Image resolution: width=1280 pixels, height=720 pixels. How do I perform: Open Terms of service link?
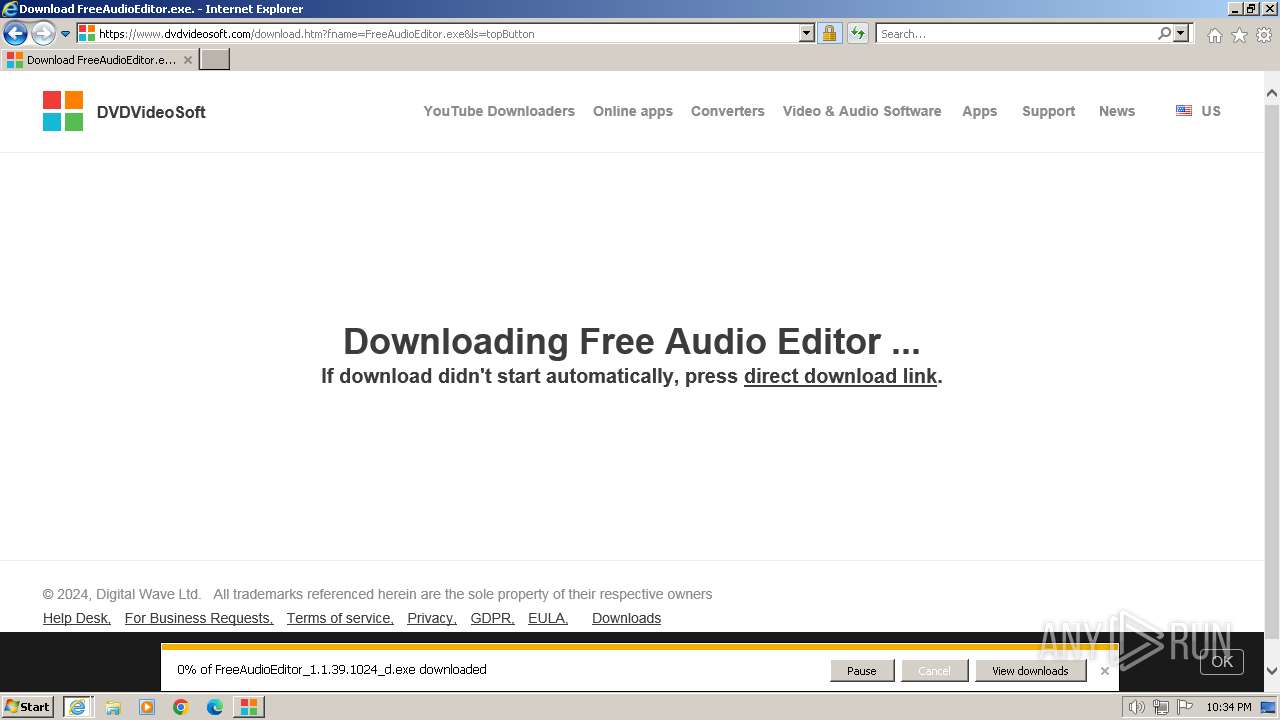(340, 618)
